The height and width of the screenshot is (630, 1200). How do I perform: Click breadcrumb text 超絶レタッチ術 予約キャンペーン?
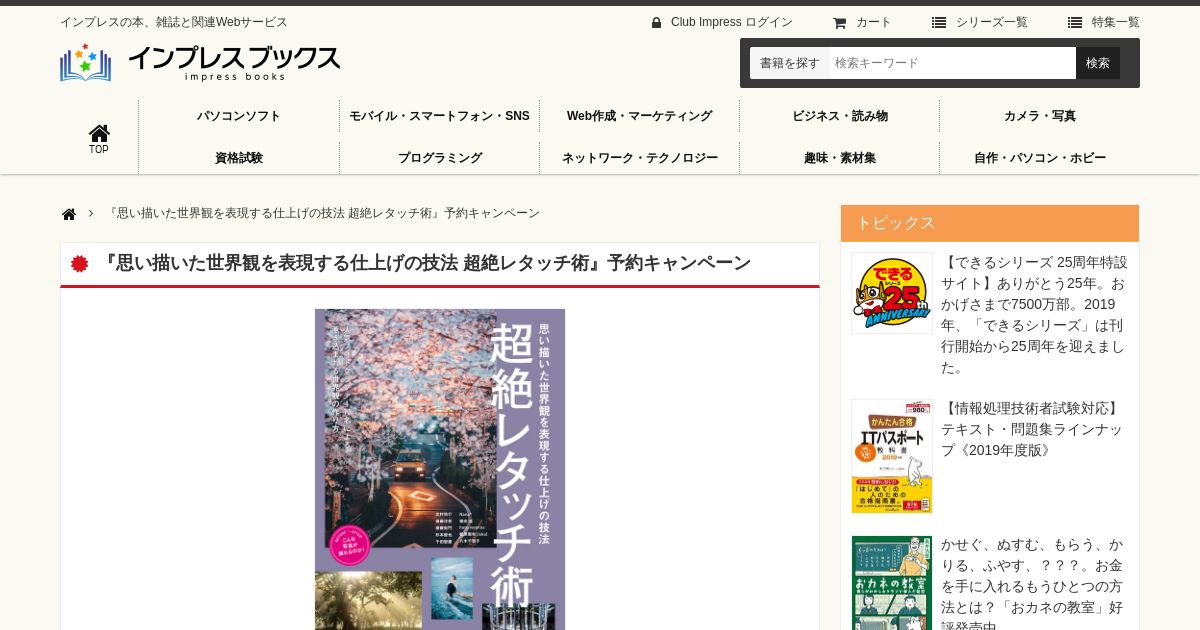323,213
